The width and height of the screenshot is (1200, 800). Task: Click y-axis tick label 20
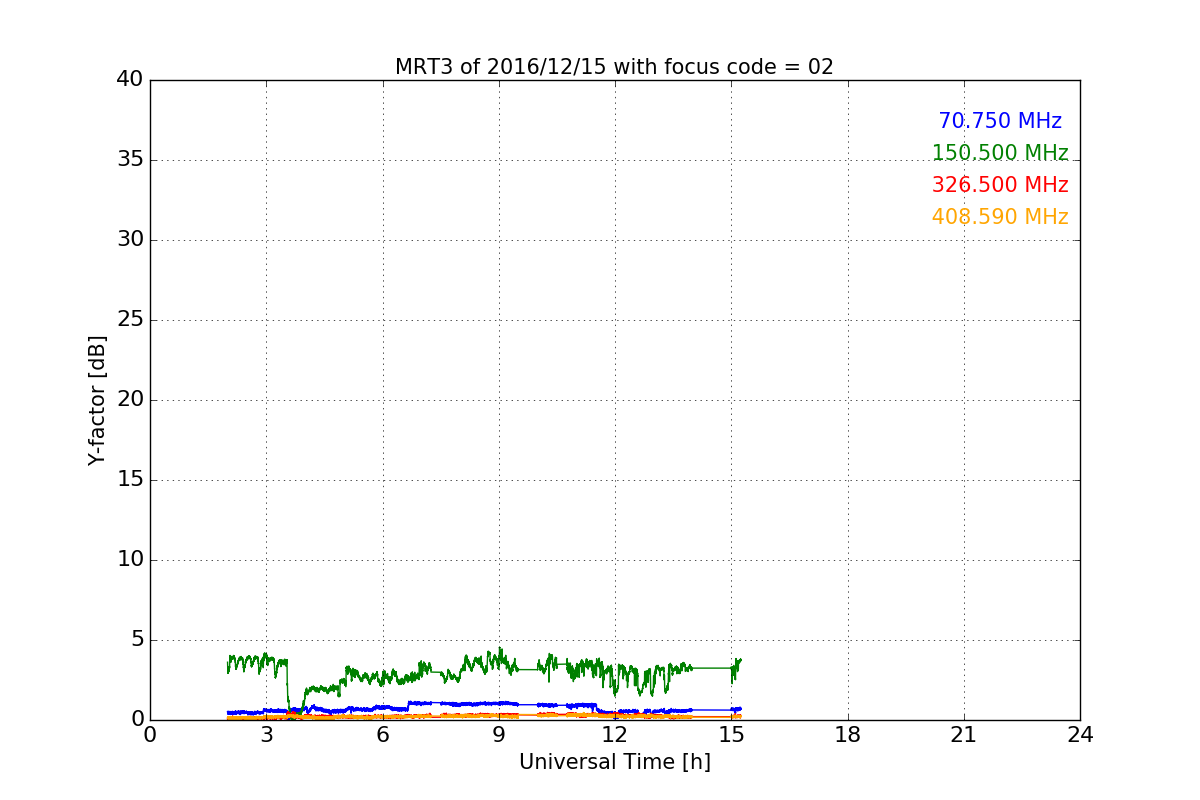click(130, 400)
